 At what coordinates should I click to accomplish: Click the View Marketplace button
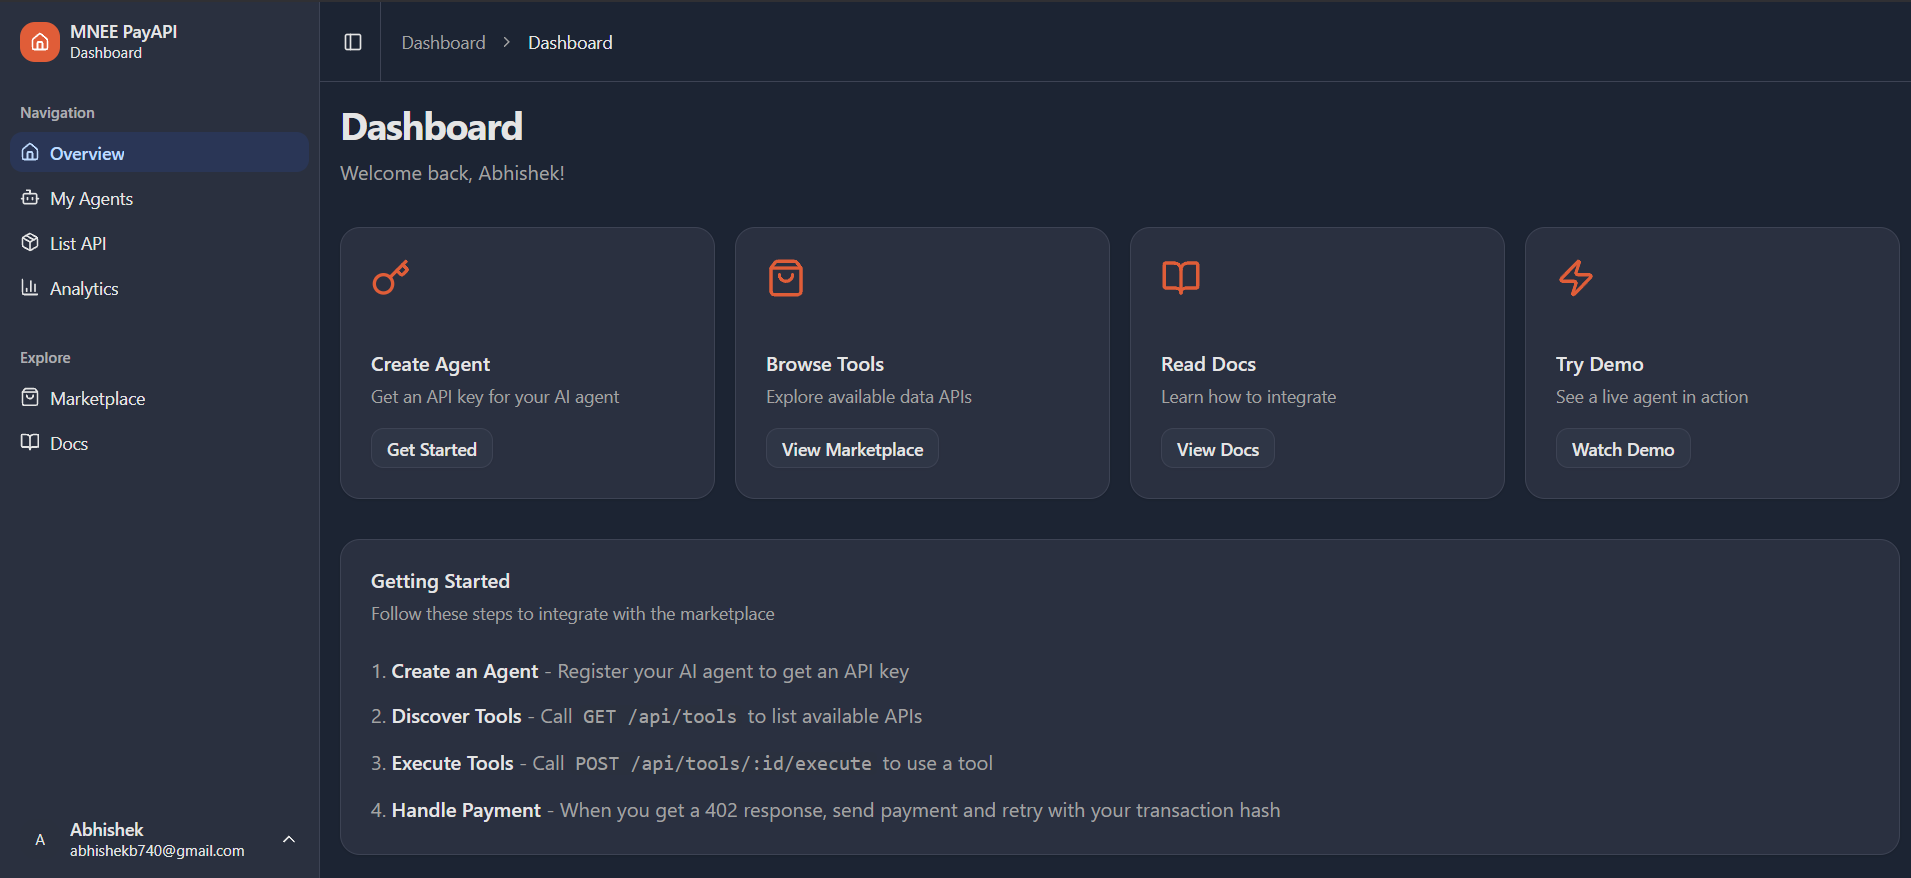(852, 449)
